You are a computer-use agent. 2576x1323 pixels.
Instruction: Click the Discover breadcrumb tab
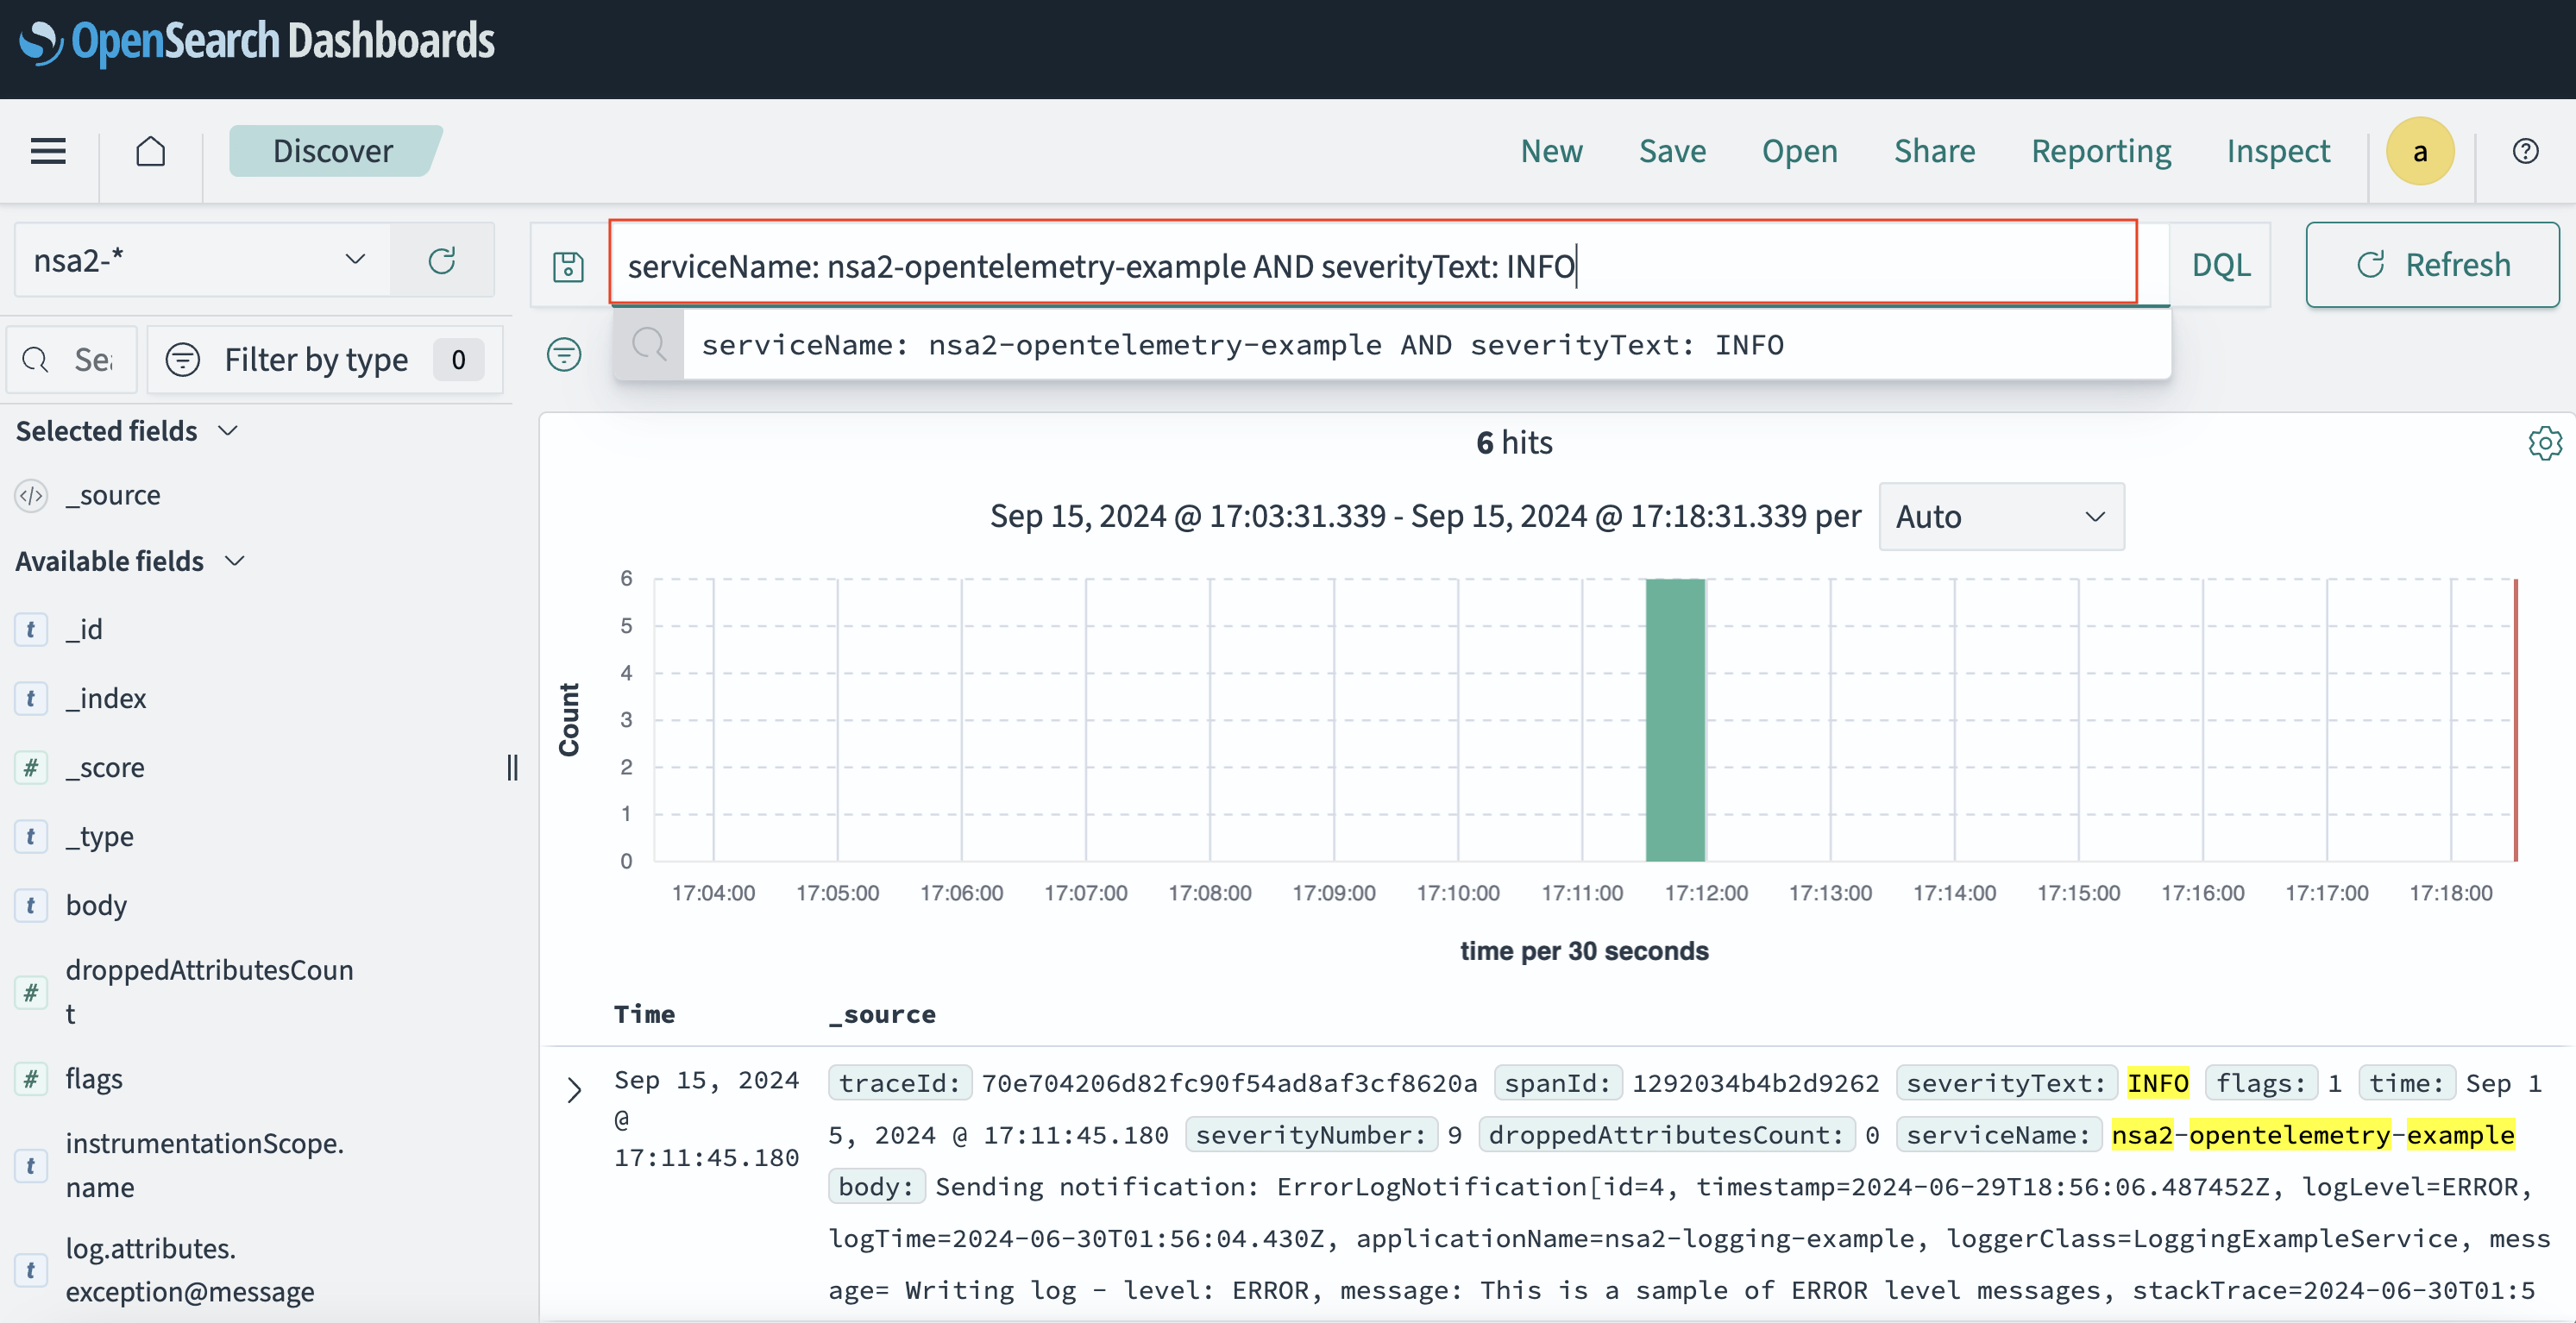pyautogui.click(x=334, y=151)
